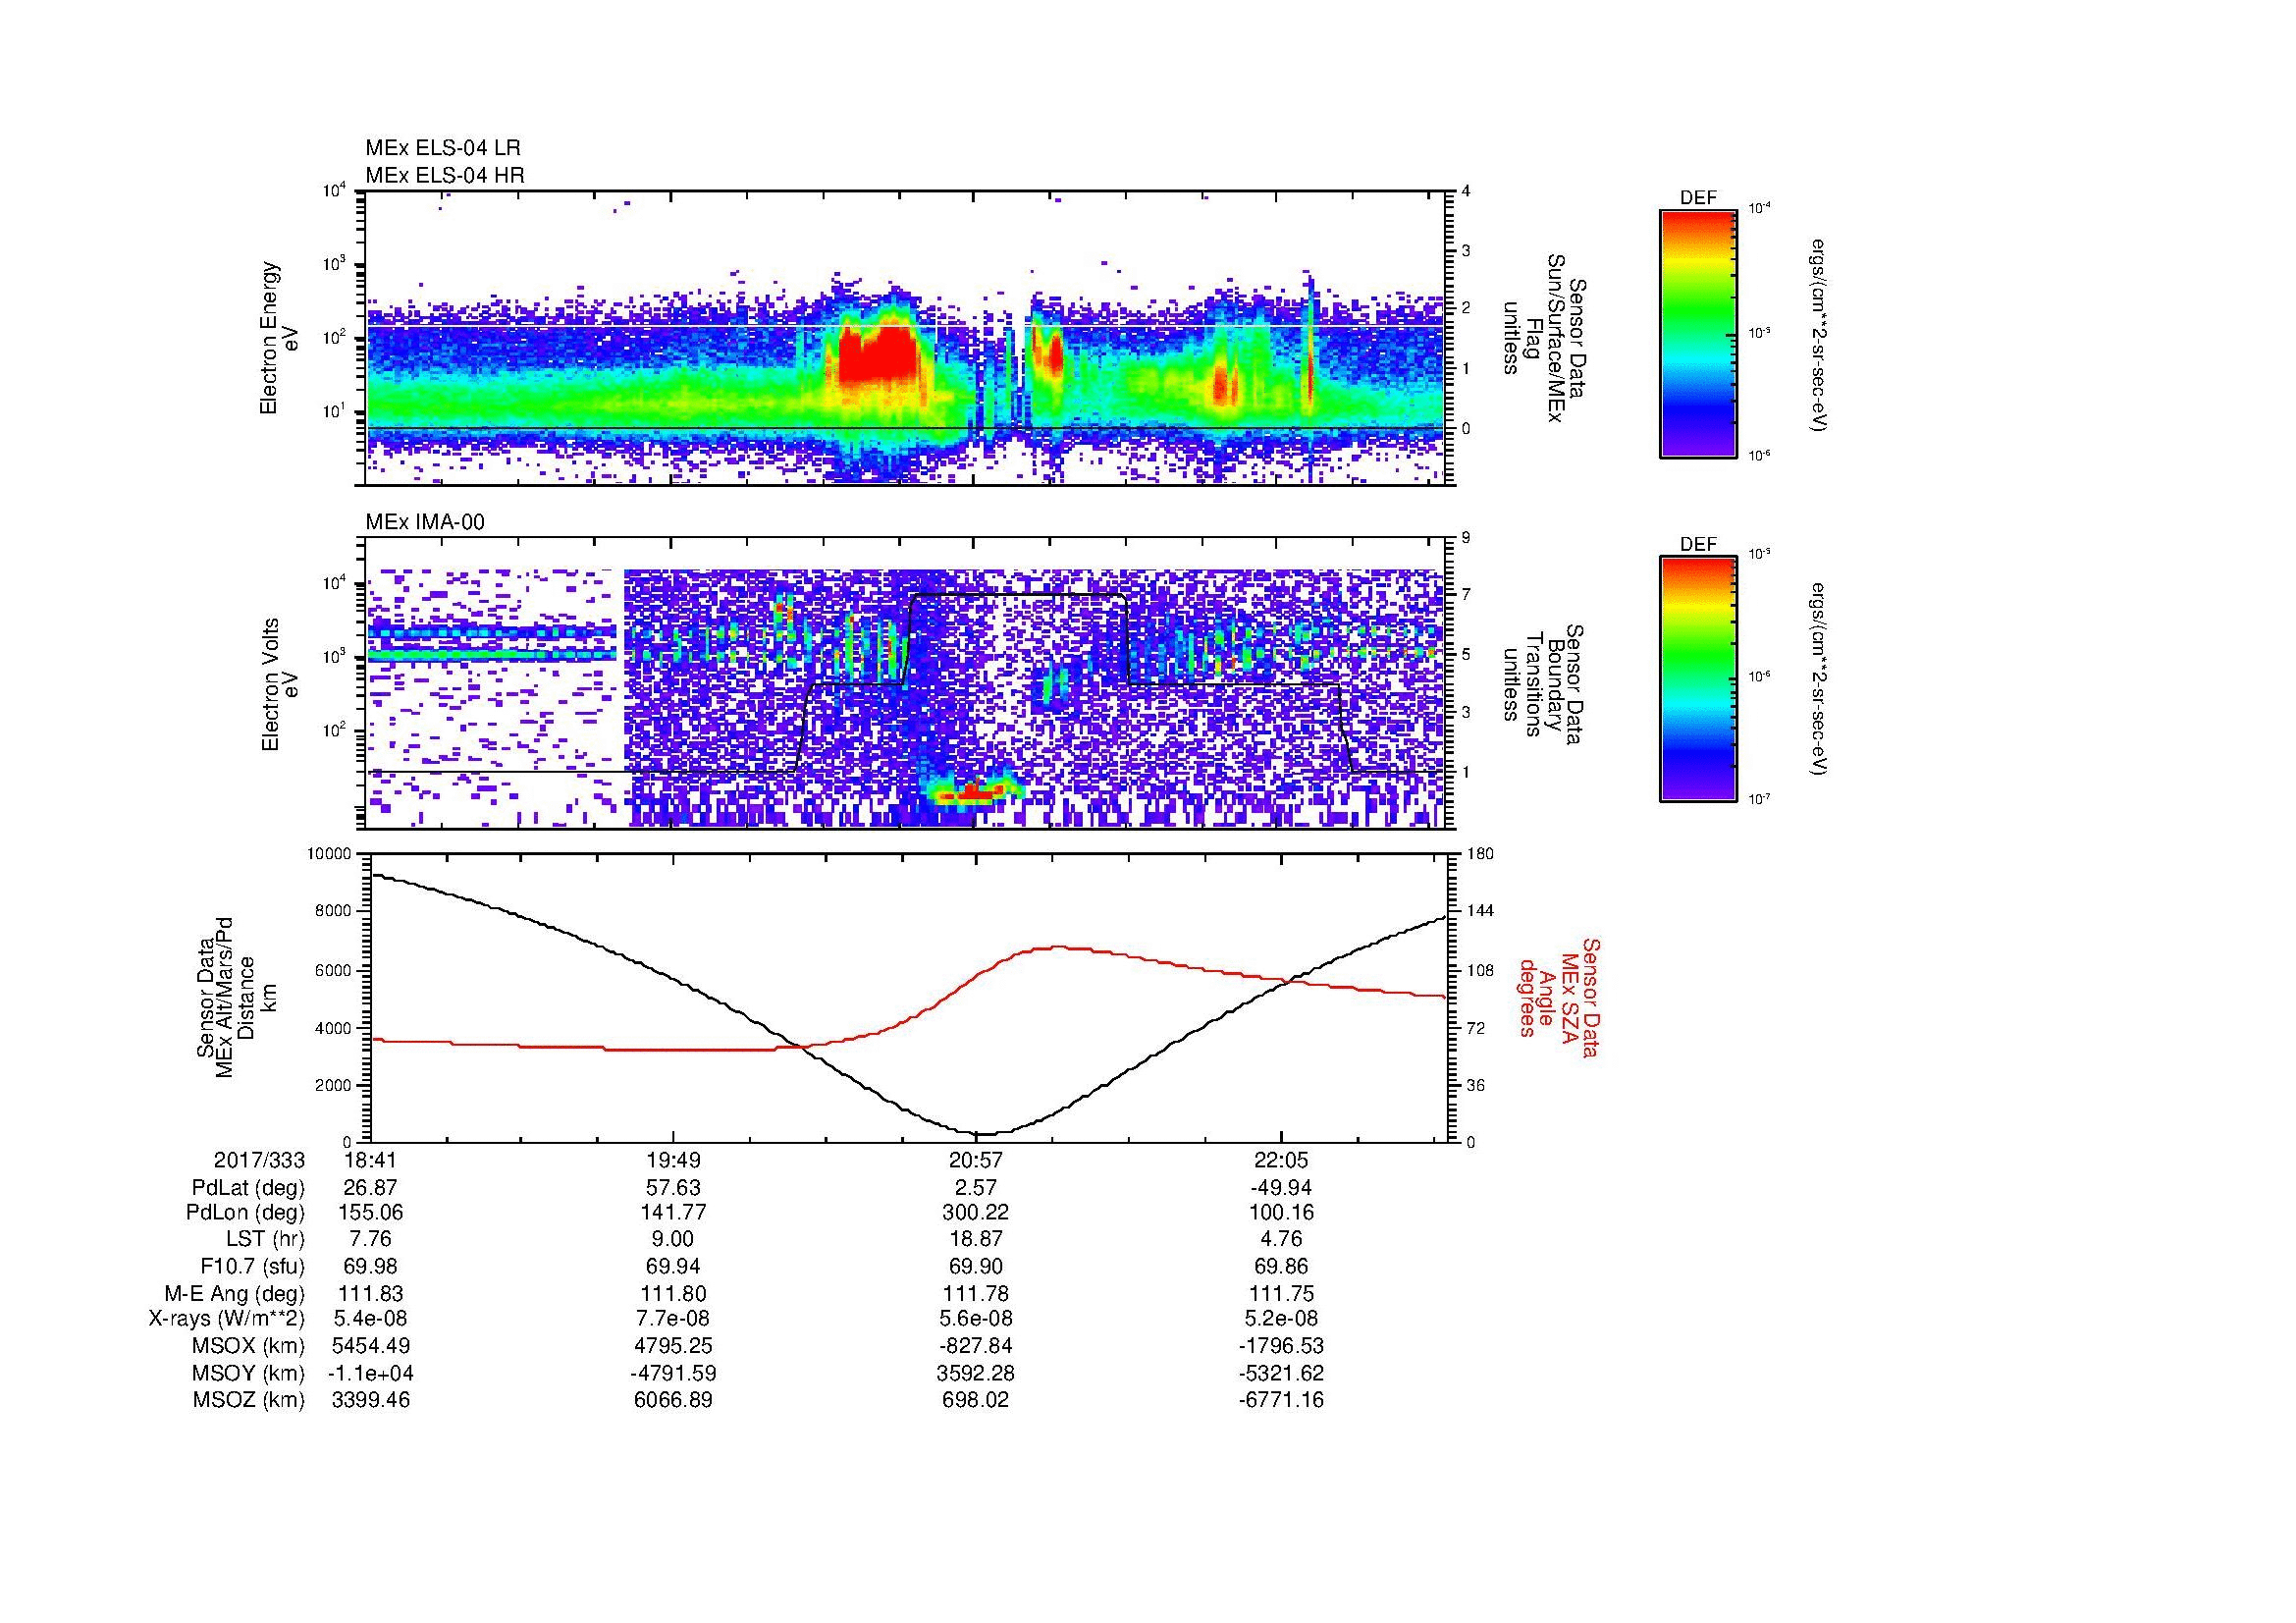
Task: Click the 'PdLon (deg)' row label
Action: [247, 1213]
